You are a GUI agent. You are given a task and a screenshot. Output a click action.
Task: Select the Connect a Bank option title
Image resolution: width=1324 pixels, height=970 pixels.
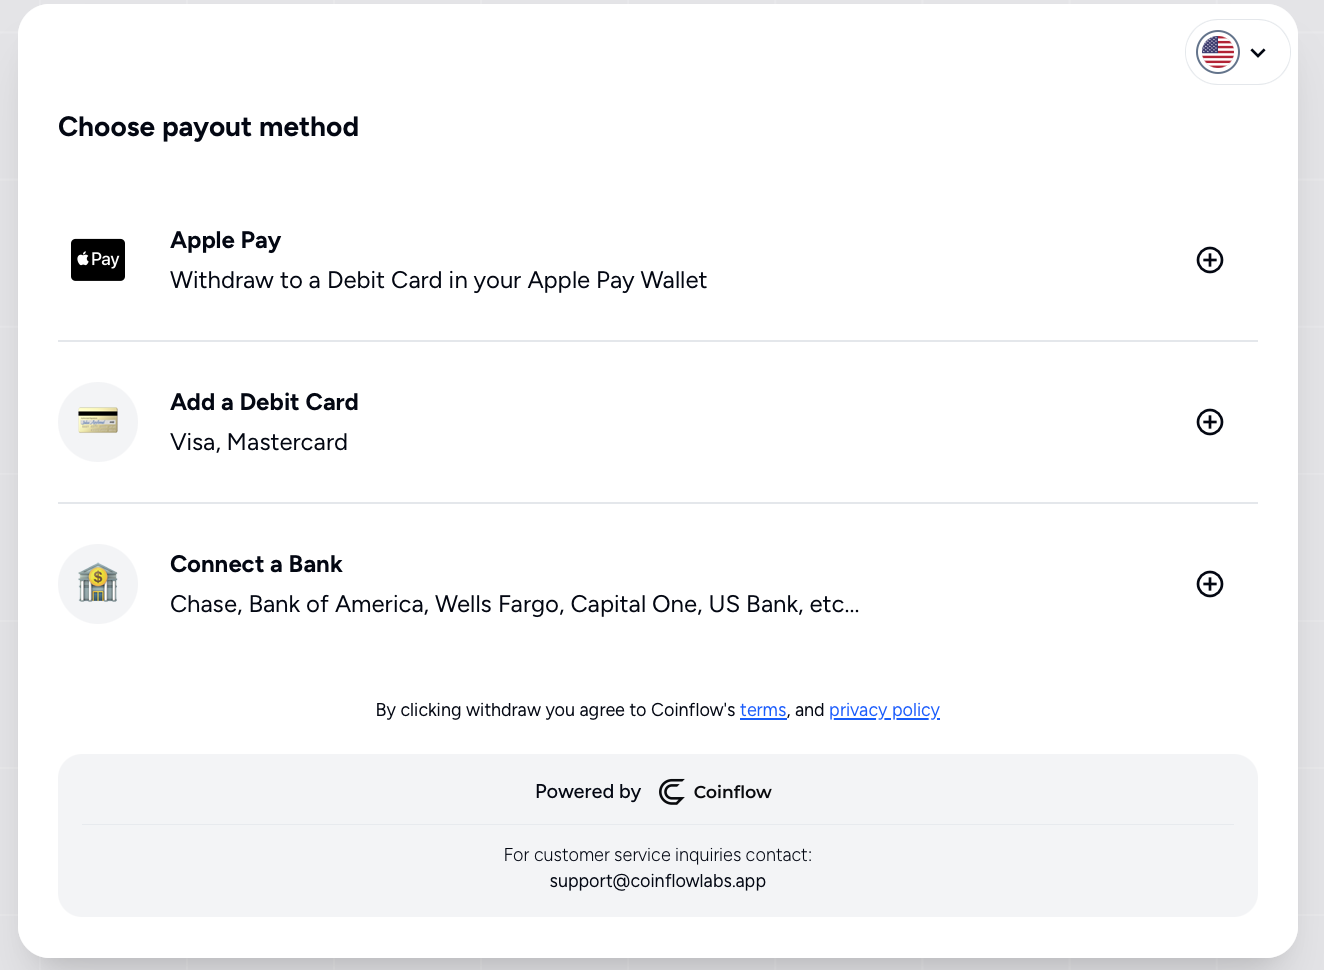point(256,564)
